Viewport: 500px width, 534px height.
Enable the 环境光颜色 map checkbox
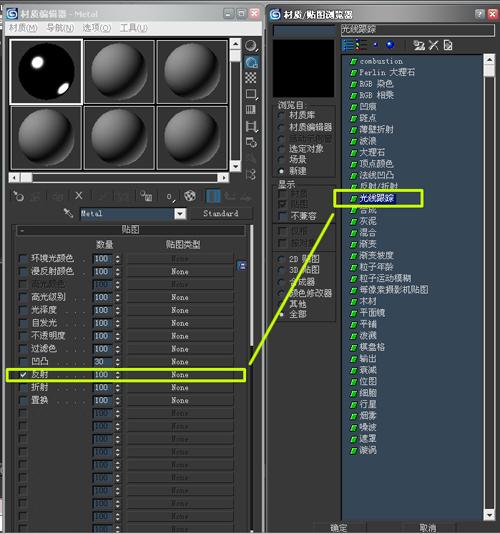[23, 259]
